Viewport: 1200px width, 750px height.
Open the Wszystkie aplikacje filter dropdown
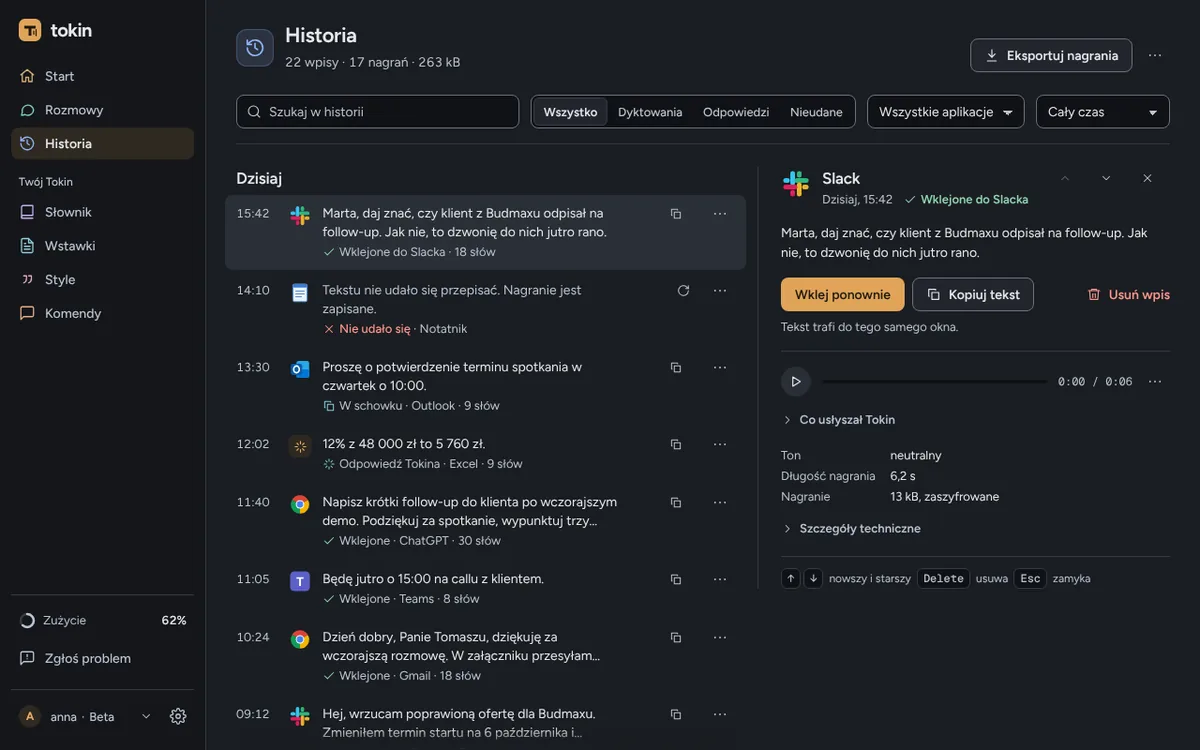[x=946, y=112]
